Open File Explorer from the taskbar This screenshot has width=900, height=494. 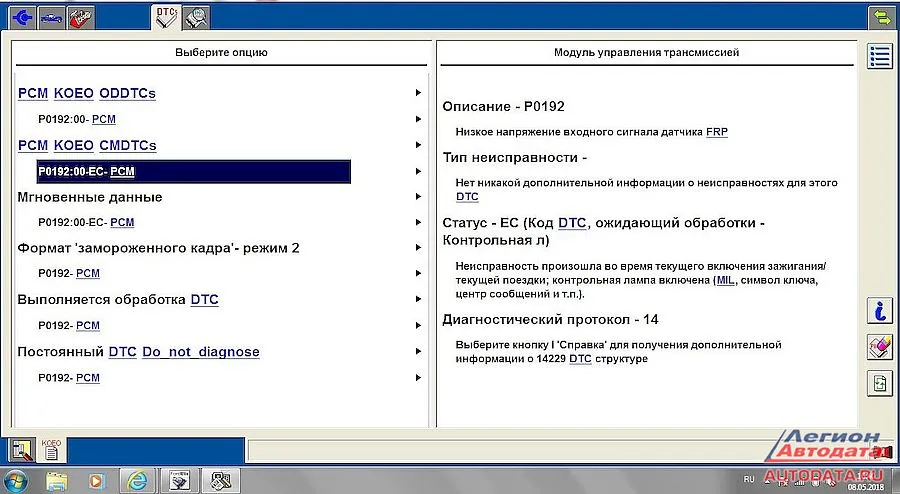(x=56, y=481)
